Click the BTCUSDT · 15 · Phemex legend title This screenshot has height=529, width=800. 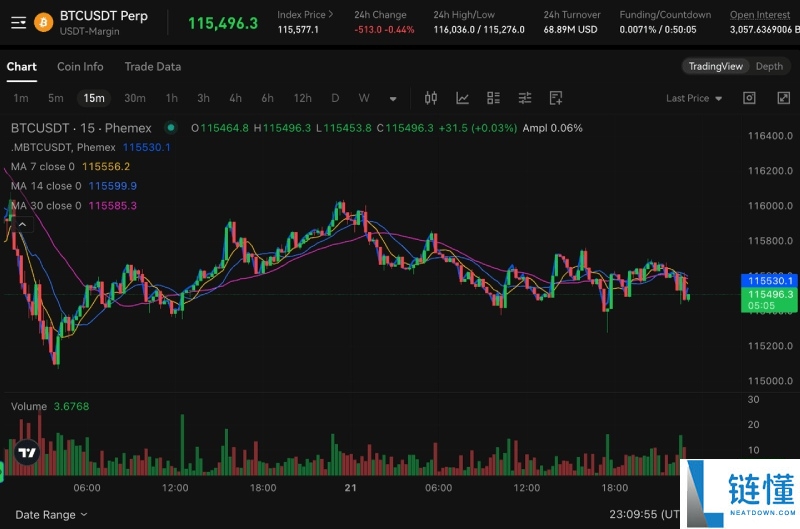pos(81,128)
